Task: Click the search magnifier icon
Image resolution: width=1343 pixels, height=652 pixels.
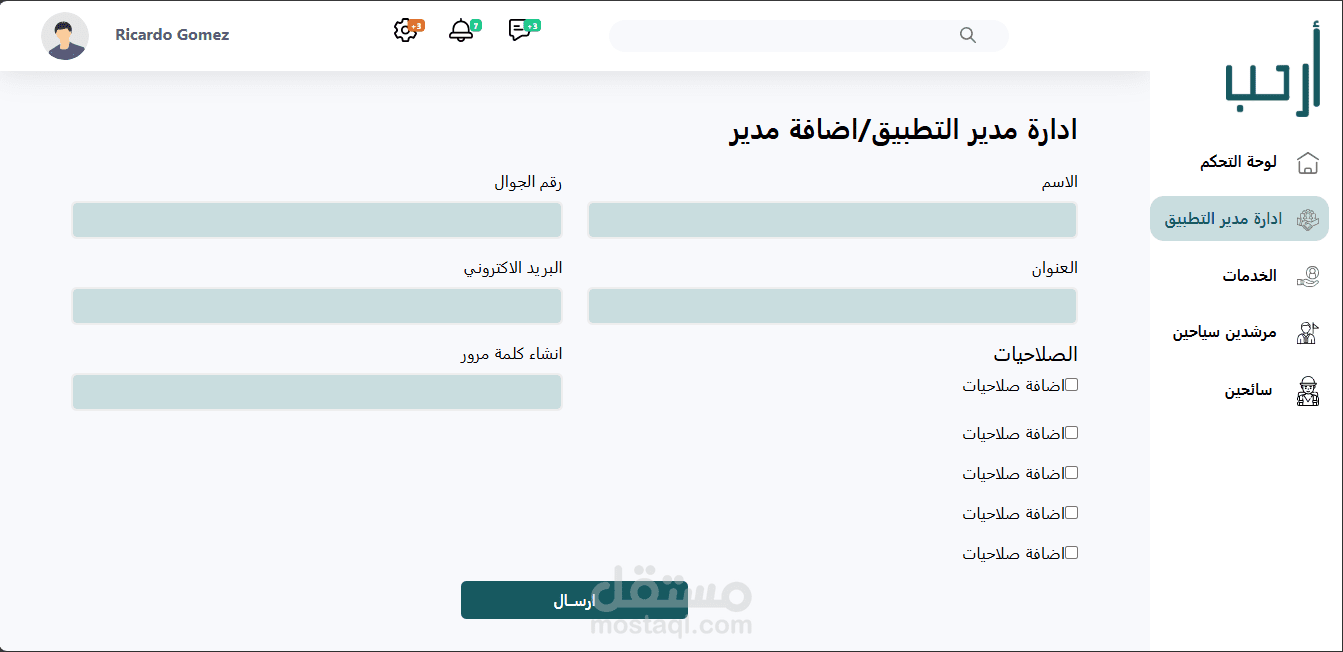Action: pos(967,35)
